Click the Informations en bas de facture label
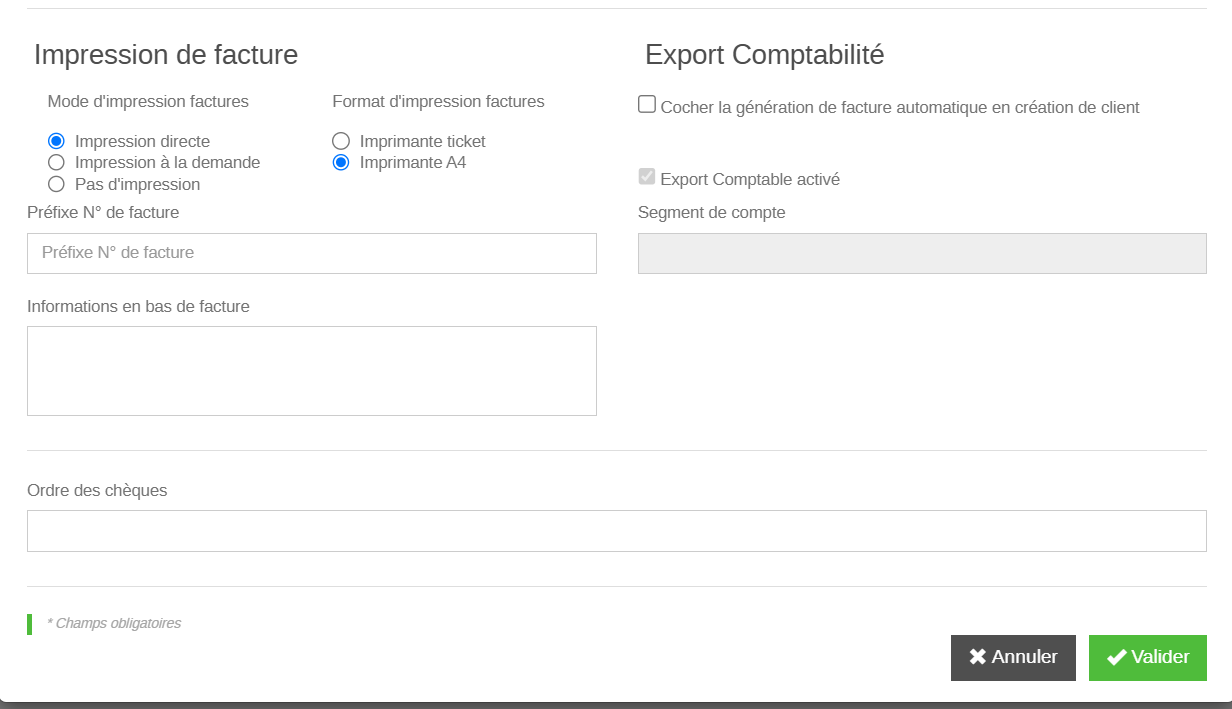The width and height of the screenshot is (1232, 709). (x=138, y=306)
